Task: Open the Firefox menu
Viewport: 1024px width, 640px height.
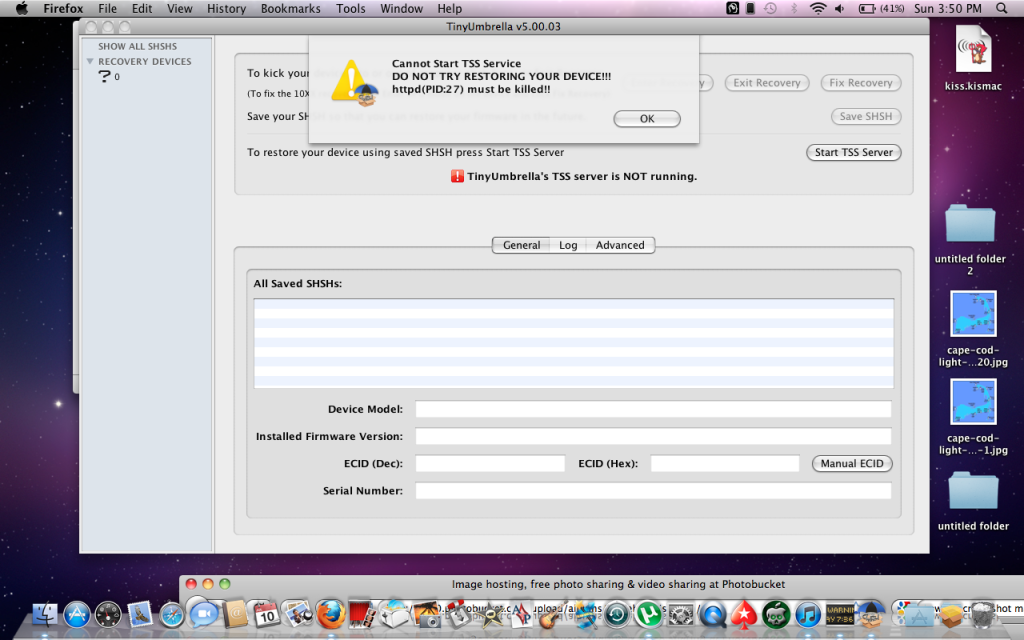Action: [x=63, y=8]
